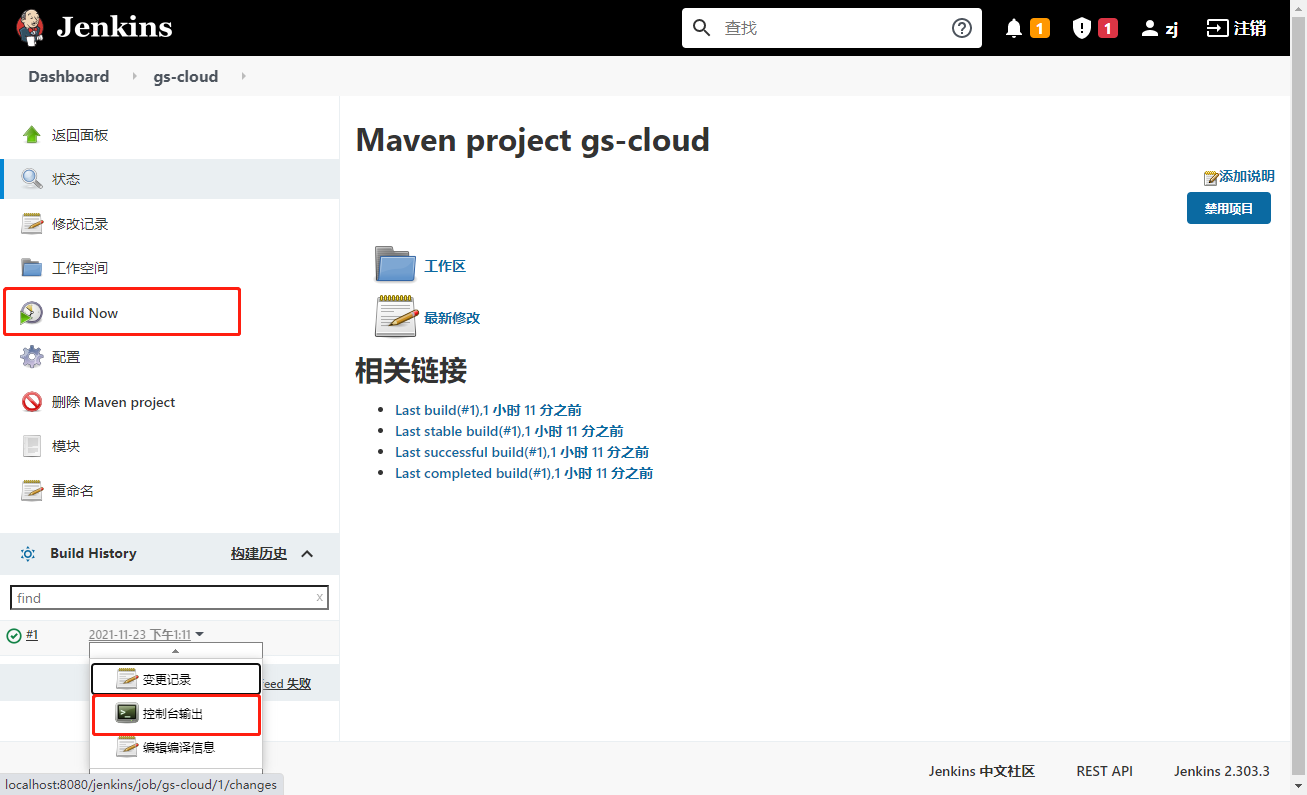Viewport: 1307px width, 795px height.
Task: Click the logout arrow icon
Action: click(x=1217, y=28)
